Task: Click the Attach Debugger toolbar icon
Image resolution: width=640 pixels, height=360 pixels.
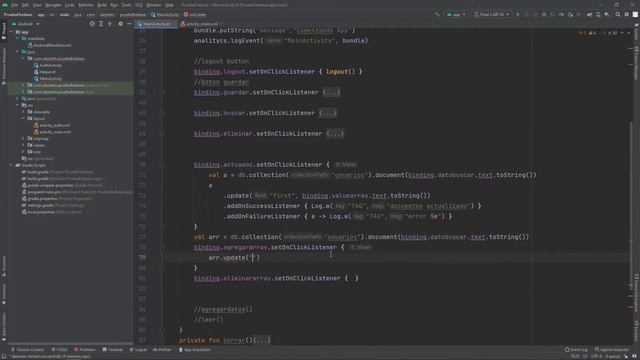Action: pyautogui.click(x=570, y=14)
